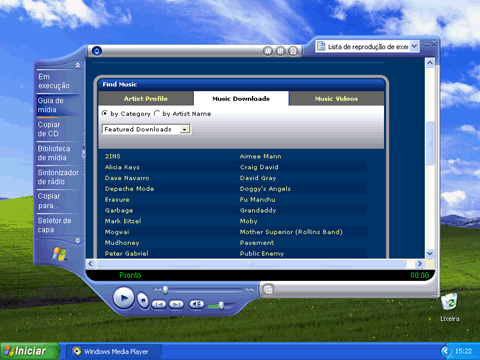Click Garbage in the list
Viewport: 480px width, 360px height.
(x=119, y=210)
